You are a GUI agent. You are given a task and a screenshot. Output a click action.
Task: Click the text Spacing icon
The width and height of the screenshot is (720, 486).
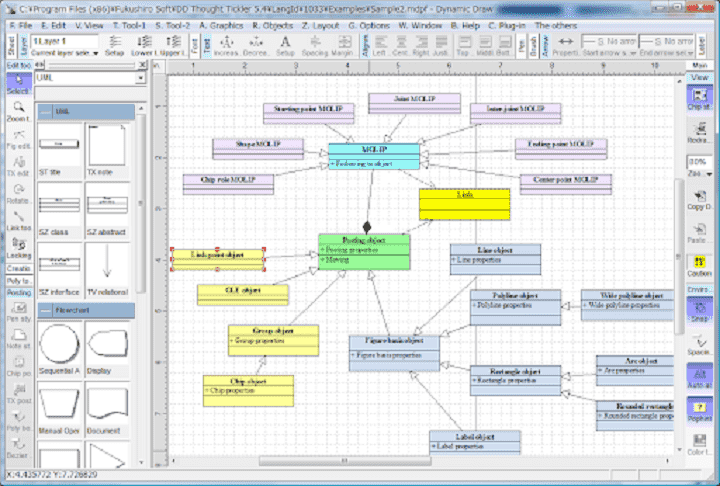click(x=315, y=46)
